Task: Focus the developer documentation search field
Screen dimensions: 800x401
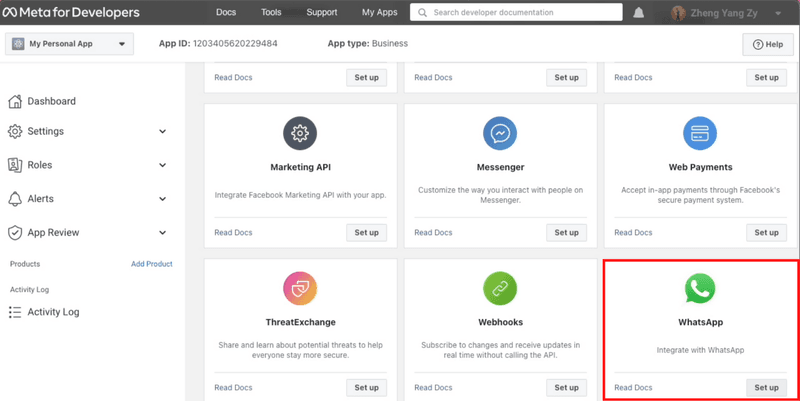Action: point(516,12)
